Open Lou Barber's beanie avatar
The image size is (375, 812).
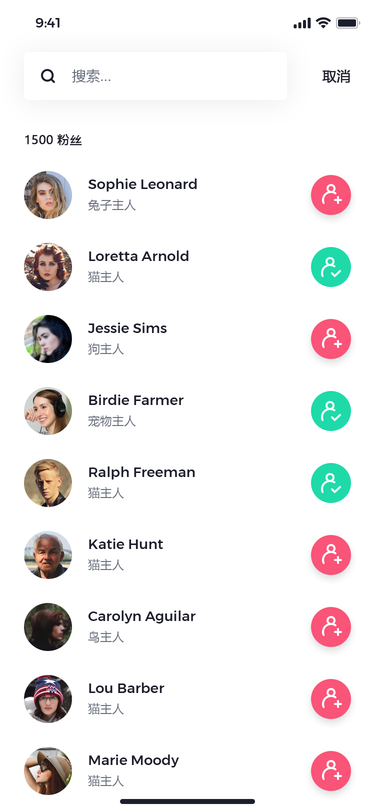click(48, 699)
